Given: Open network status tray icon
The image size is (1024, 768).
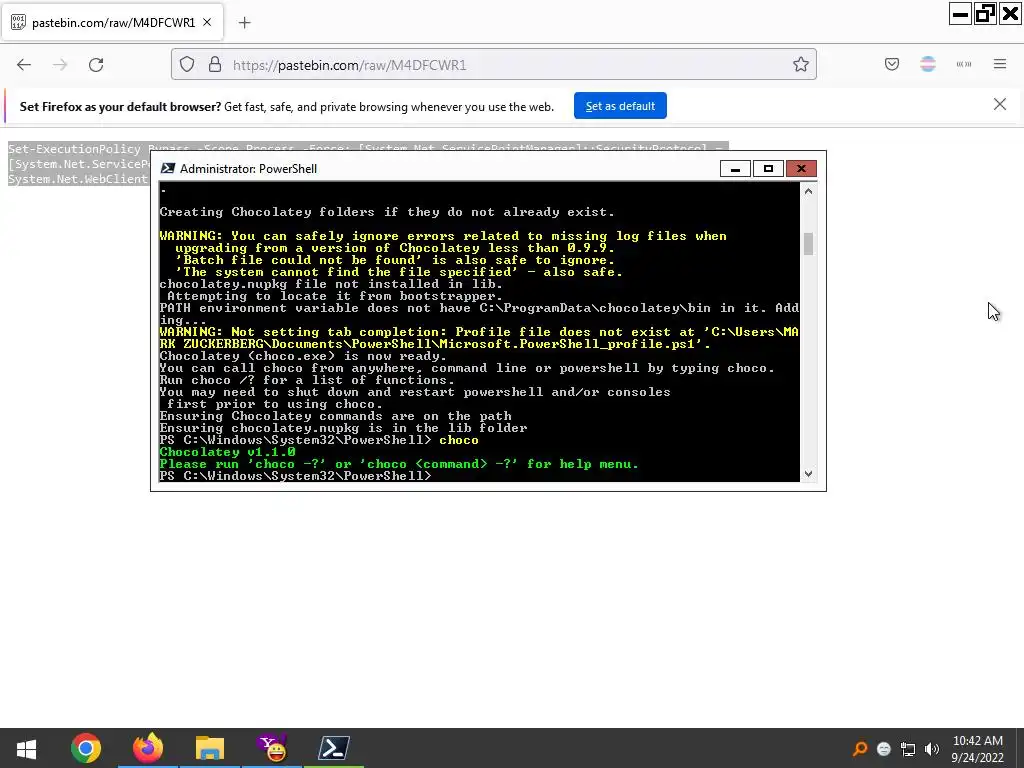Looking at the screenshot, I should tap(908, 748).
